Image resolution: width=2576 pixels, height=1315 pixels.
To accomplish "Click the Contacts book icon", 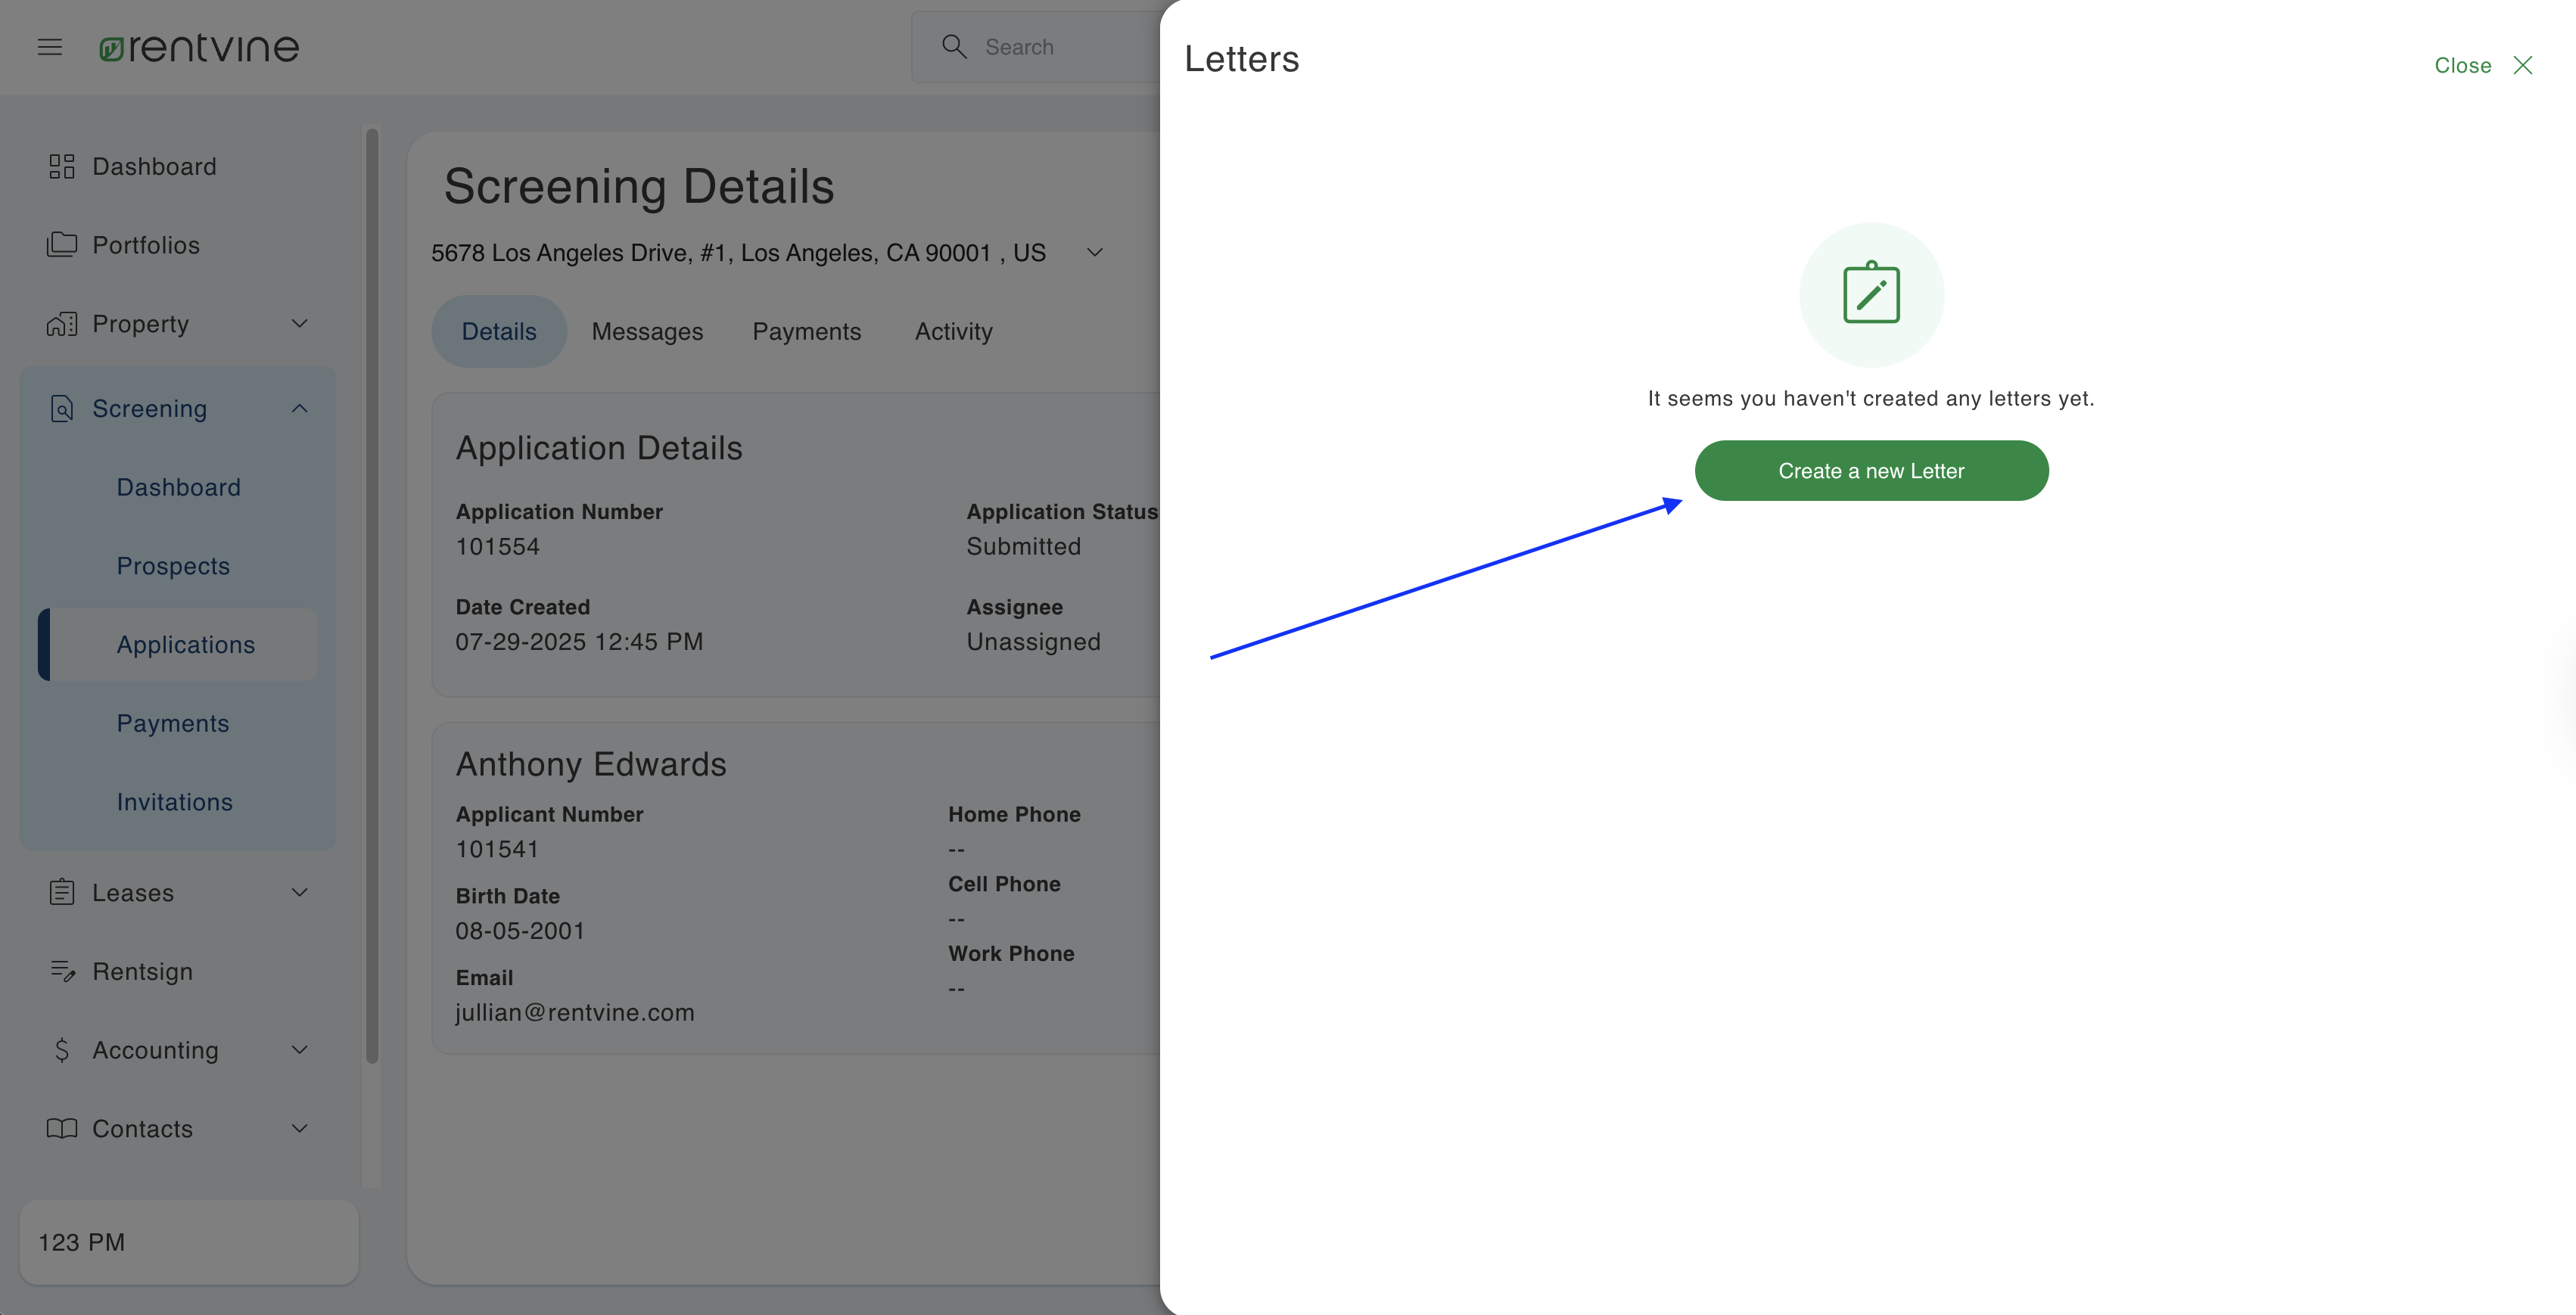I will [62, 1129].
